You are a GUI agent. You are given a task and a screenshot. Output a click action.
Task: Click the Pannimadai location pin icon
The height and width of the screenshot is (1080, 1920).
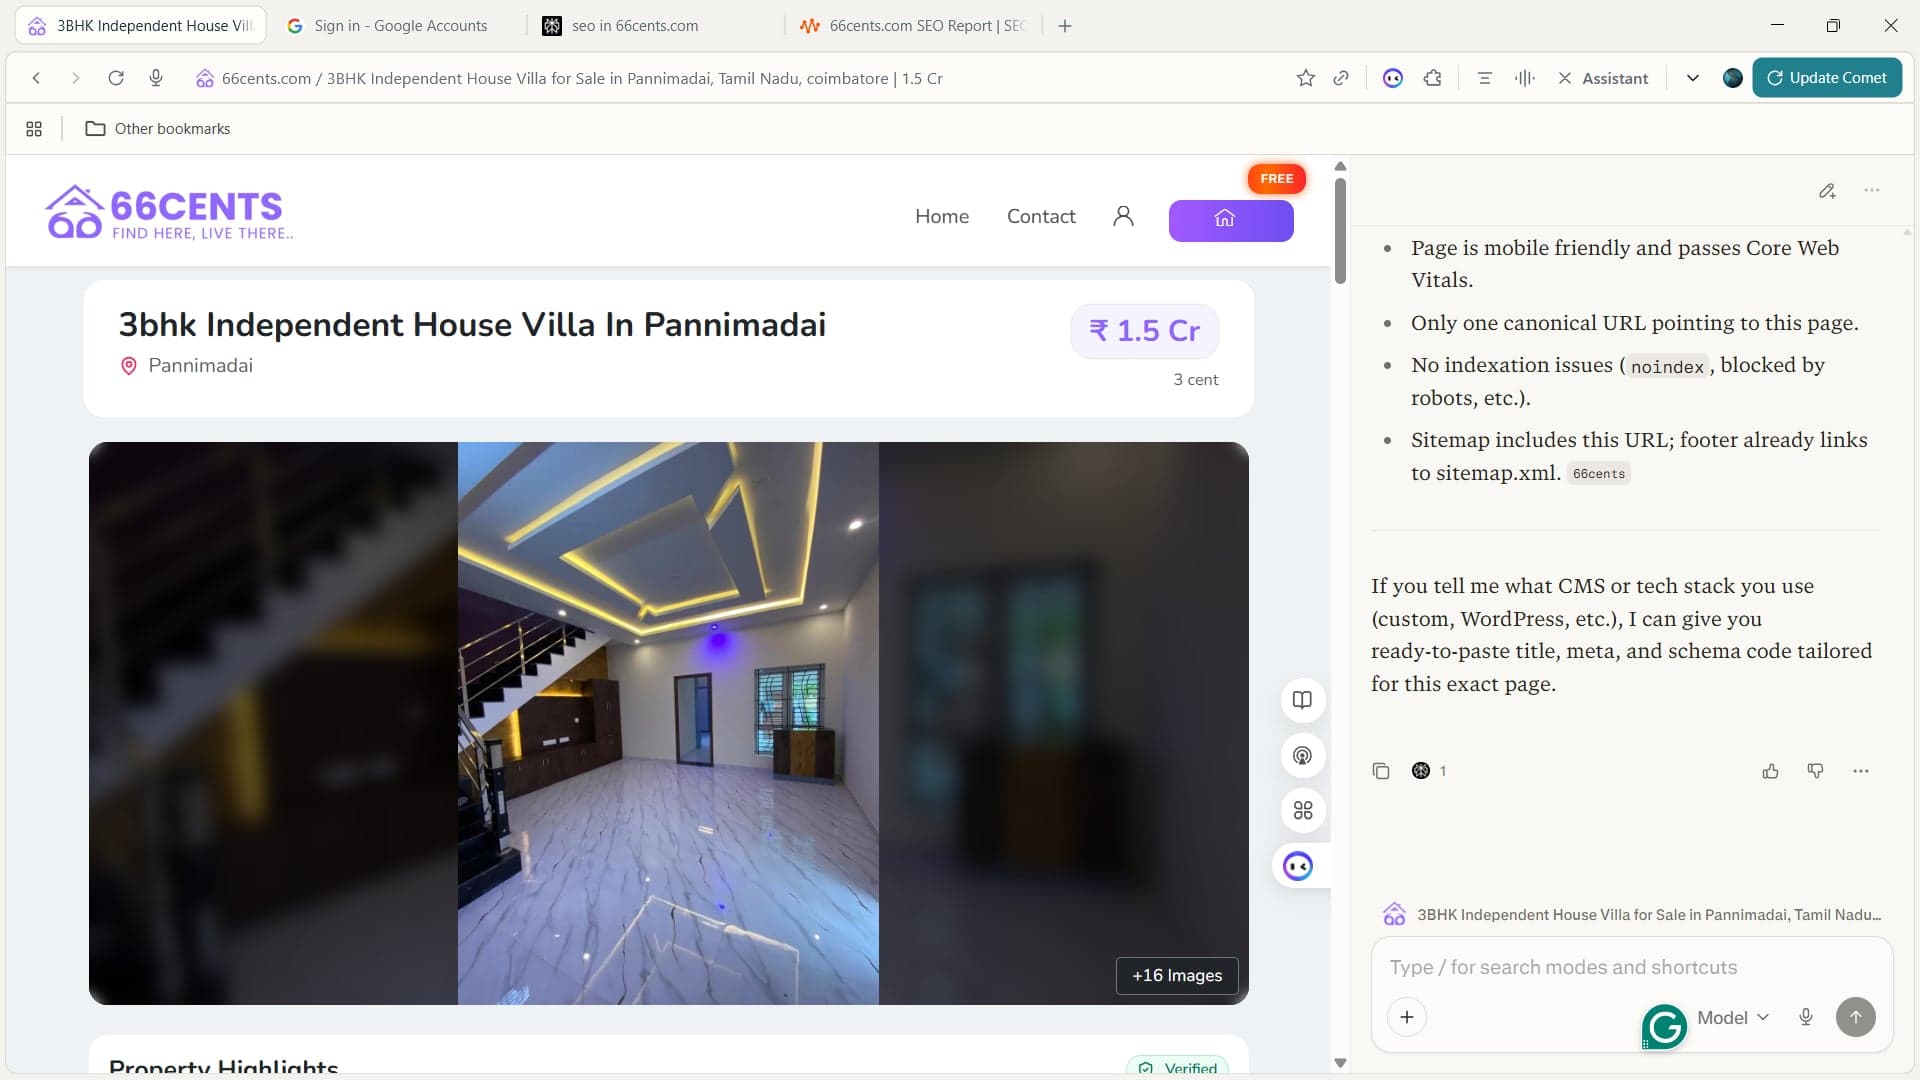(x=128, y=366)
